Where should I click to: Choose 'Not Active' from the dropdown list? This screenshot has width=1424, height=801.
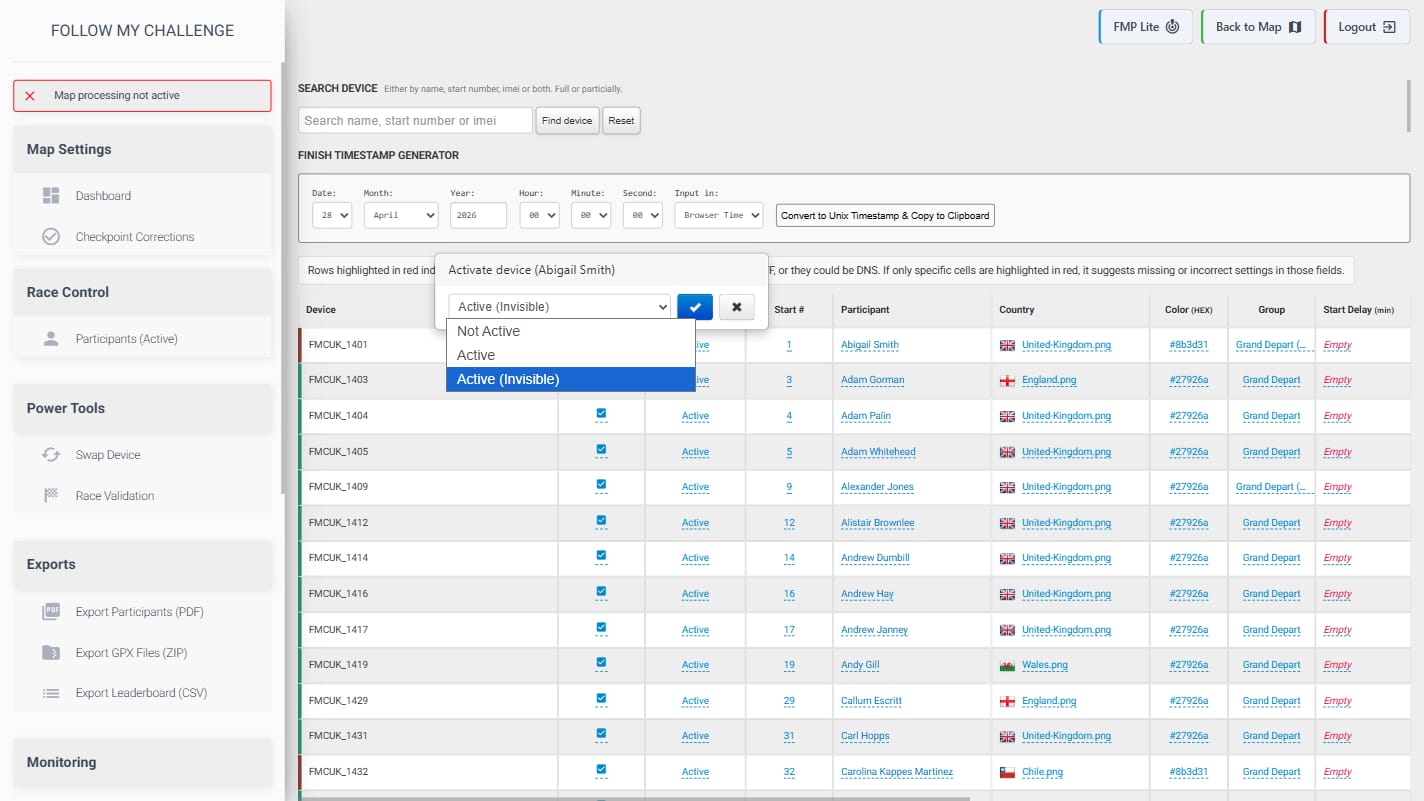pos(488,331)
